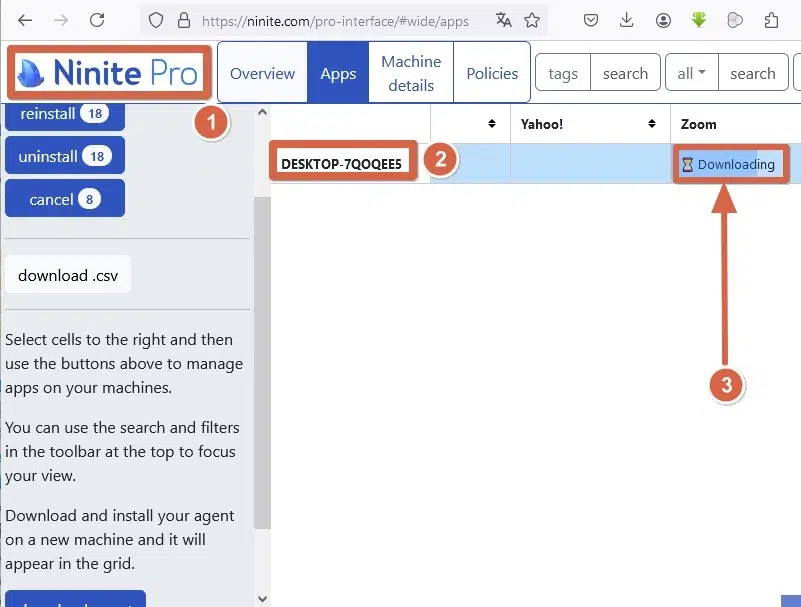Open the Machine details tab
Image resolution: width=801 pixels, height=607 pixels.
coord(411,73)
